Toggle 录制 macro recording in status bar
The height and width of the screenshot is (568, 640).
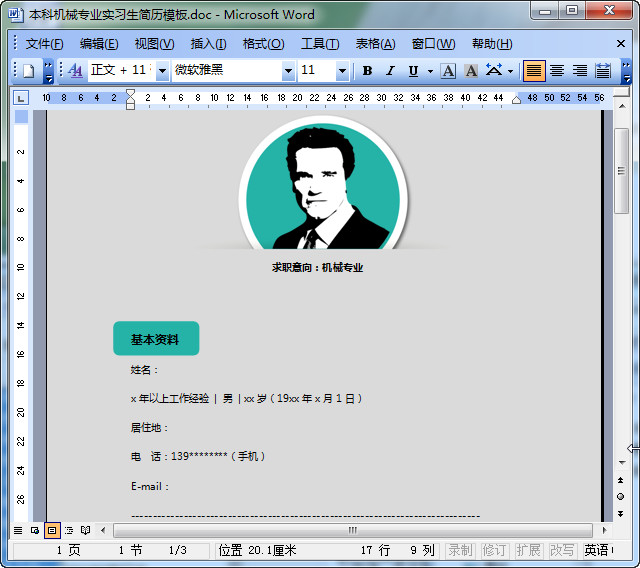[460, 550]
